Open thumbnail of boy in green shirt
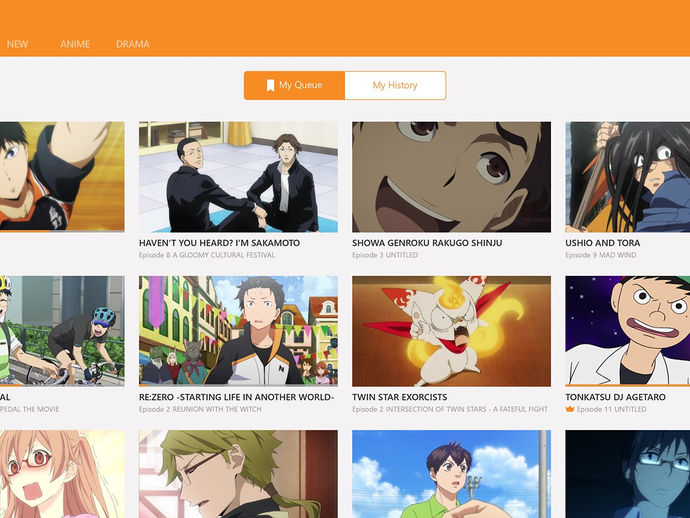The height and width of the screenshot is (518, 690). [451, 474]
